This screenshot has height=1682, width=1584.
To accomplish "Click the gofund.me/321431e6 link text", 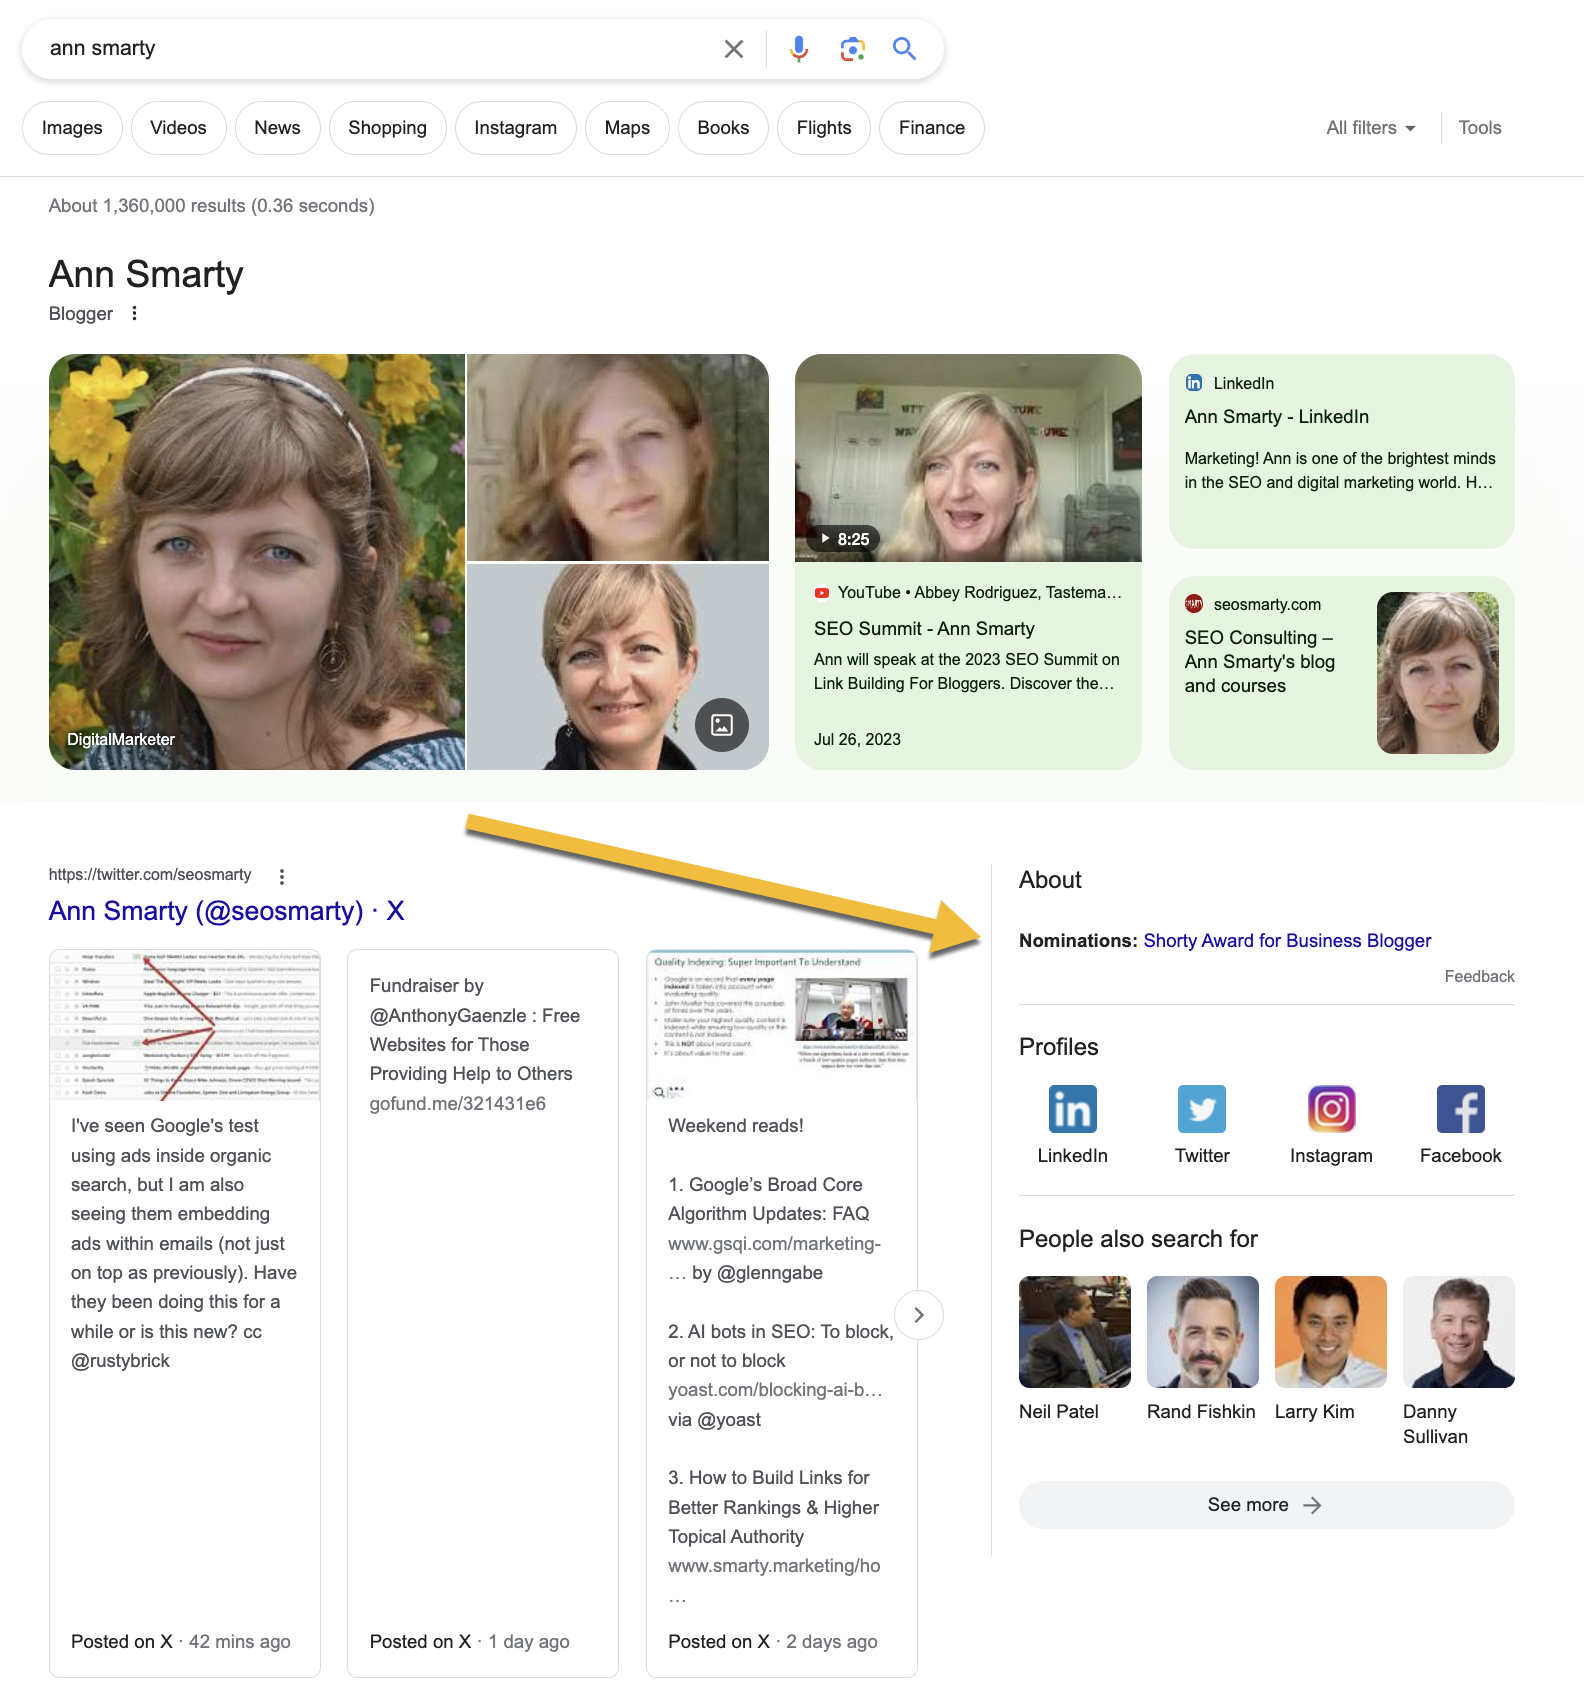I will click(x=458, y=1104).
